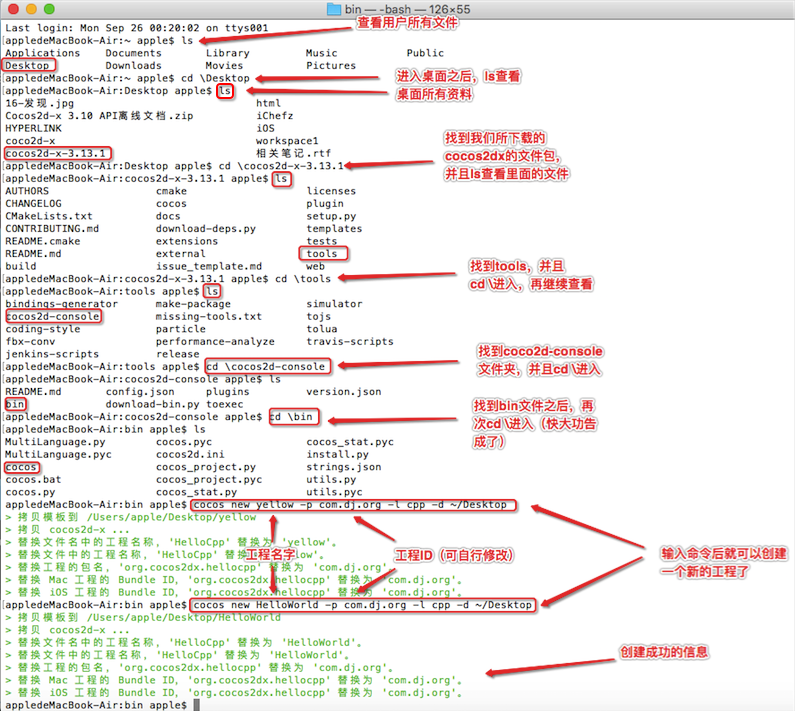This screenshot has height=711, width=795.
Task: Select the "external" folder name
Action: [180, 254]
